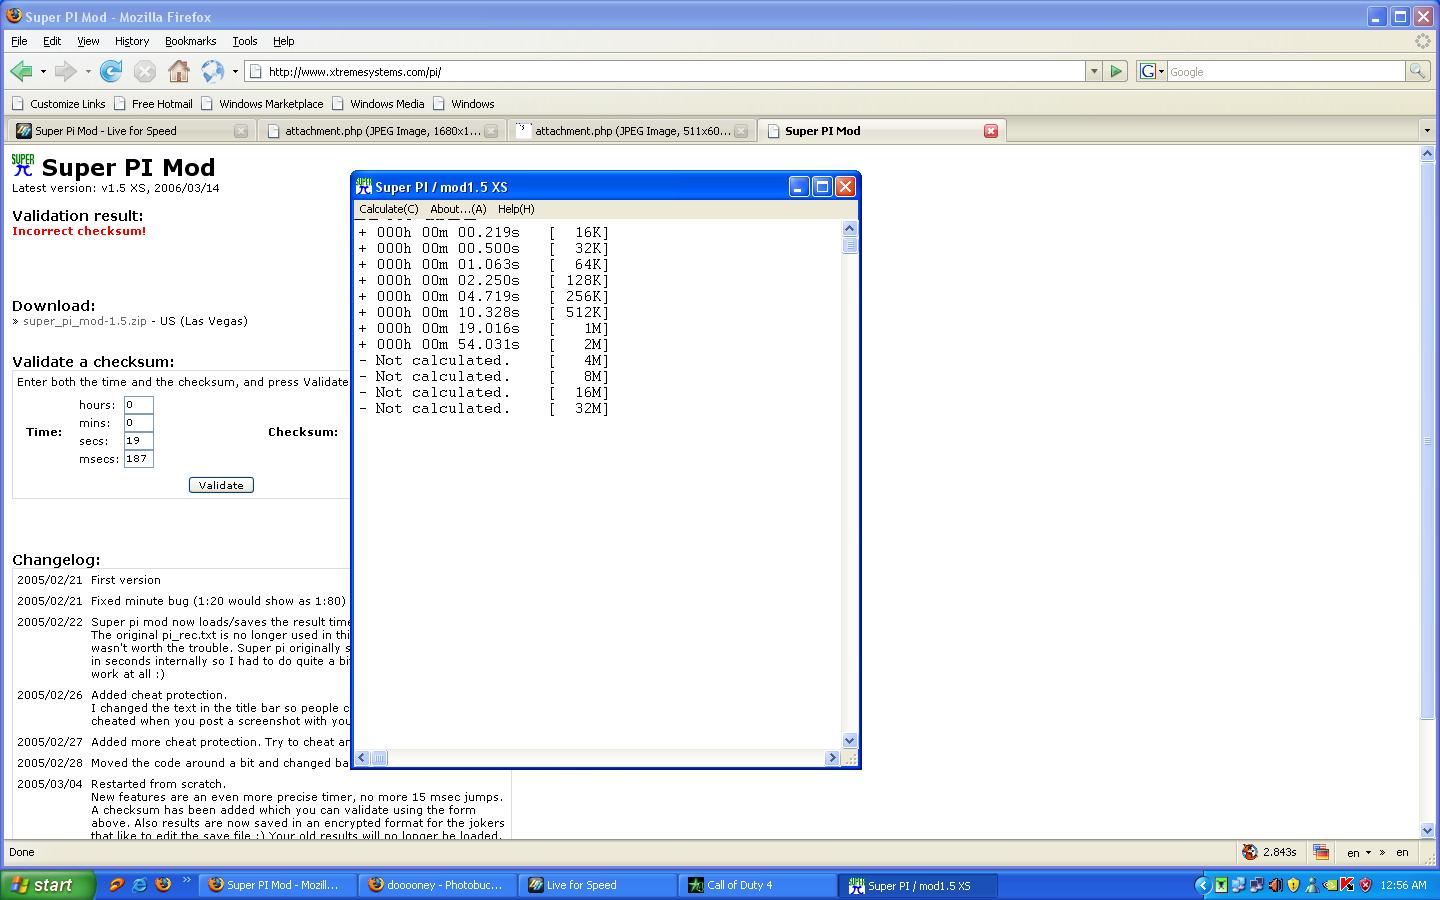Open the File menu in Firefox
1440x900 pixels.
point(19,41)
